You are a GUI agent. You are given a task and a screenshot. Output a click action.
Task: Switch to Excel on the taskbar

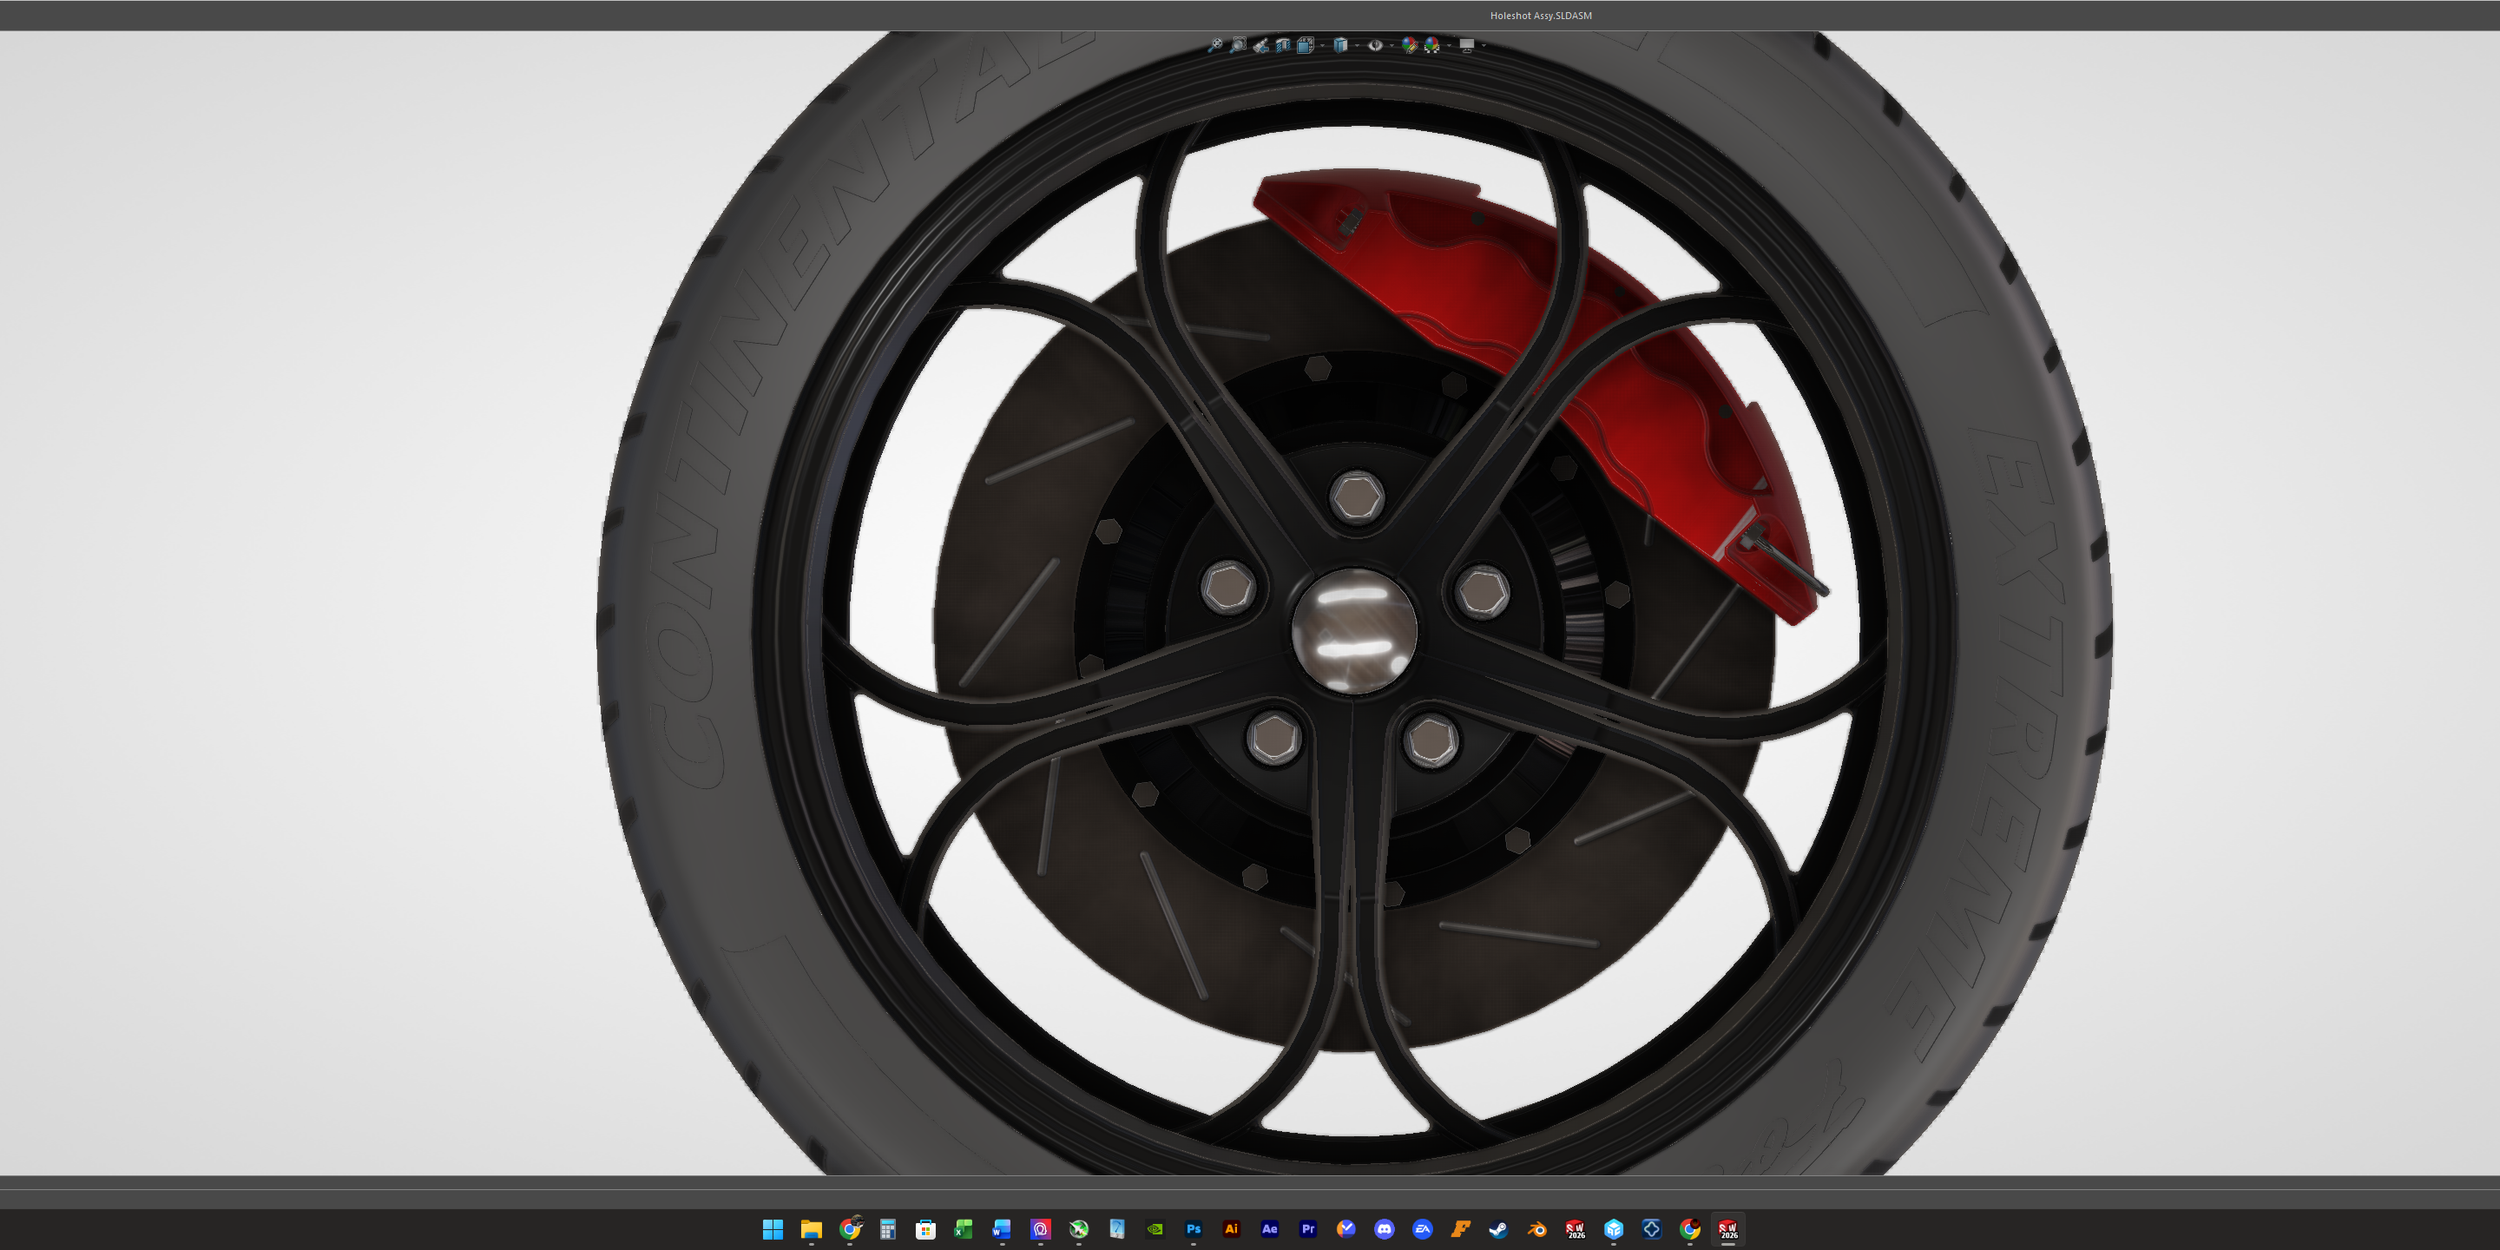click(964, 1230)
